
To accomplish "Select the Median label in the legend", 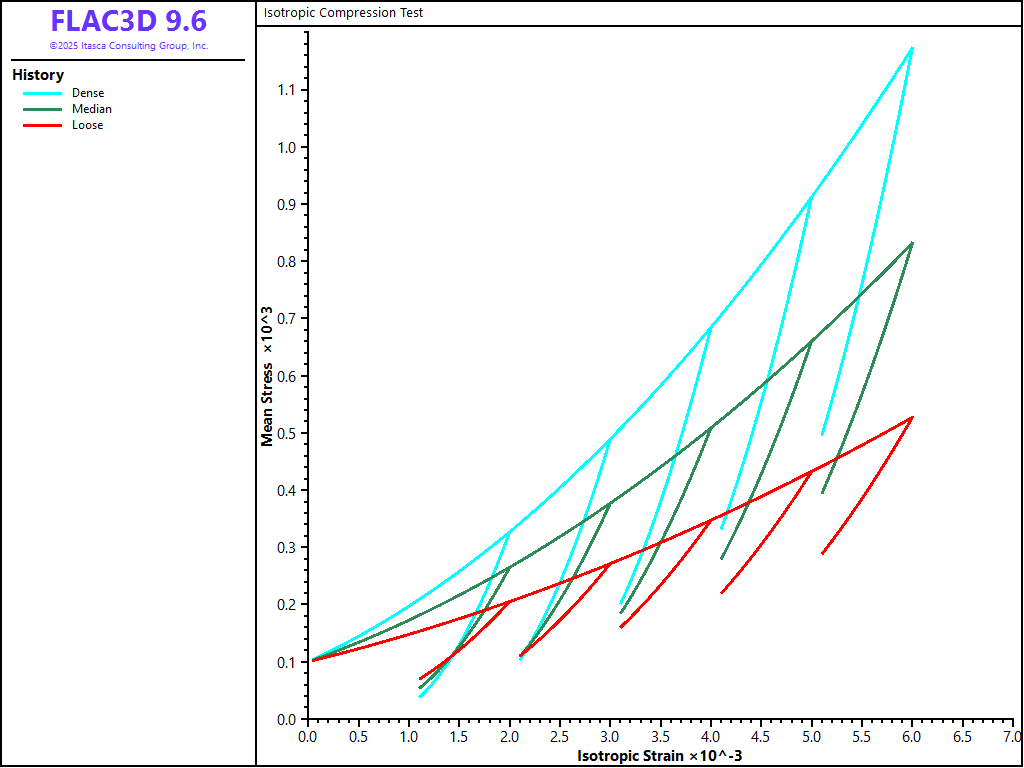I will pyautogui.click(x=92, y=109).
